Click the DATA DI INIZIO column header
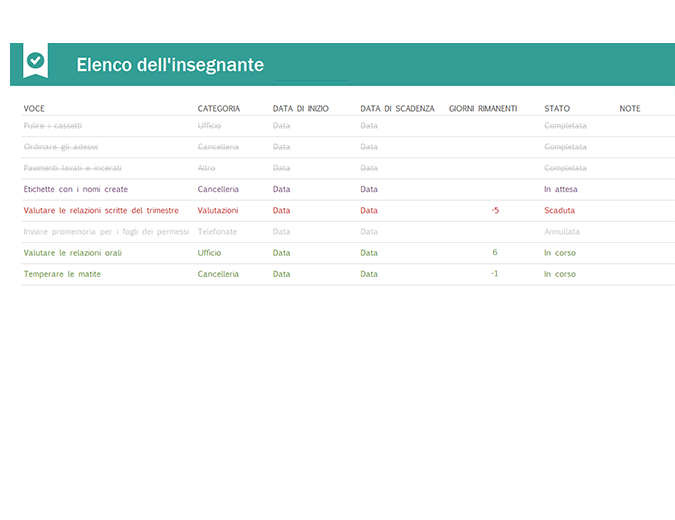 click(x=300, y=108)
